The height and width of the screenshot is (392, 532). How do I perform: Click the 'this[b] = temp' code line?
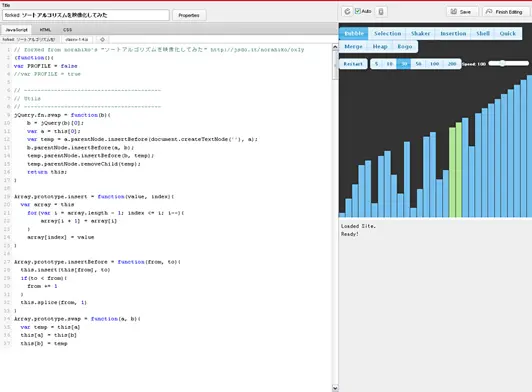44,343
